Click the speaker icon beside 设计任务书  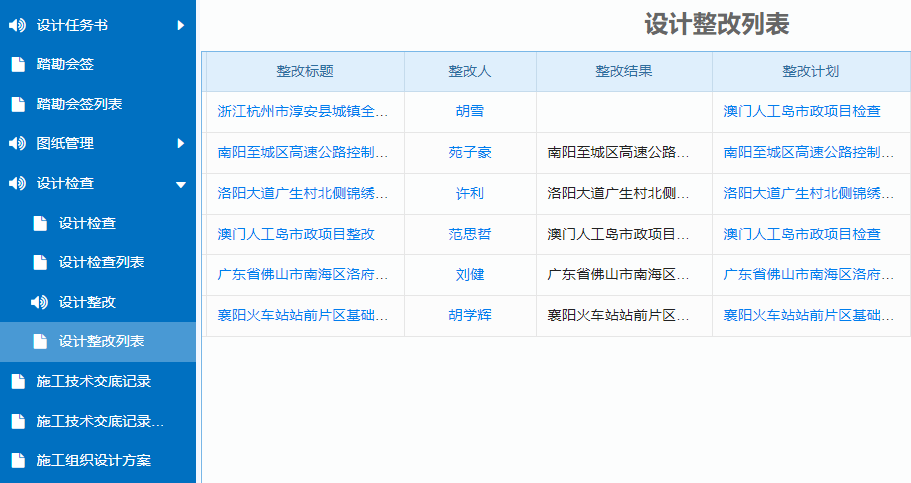(x=17, y=25)
